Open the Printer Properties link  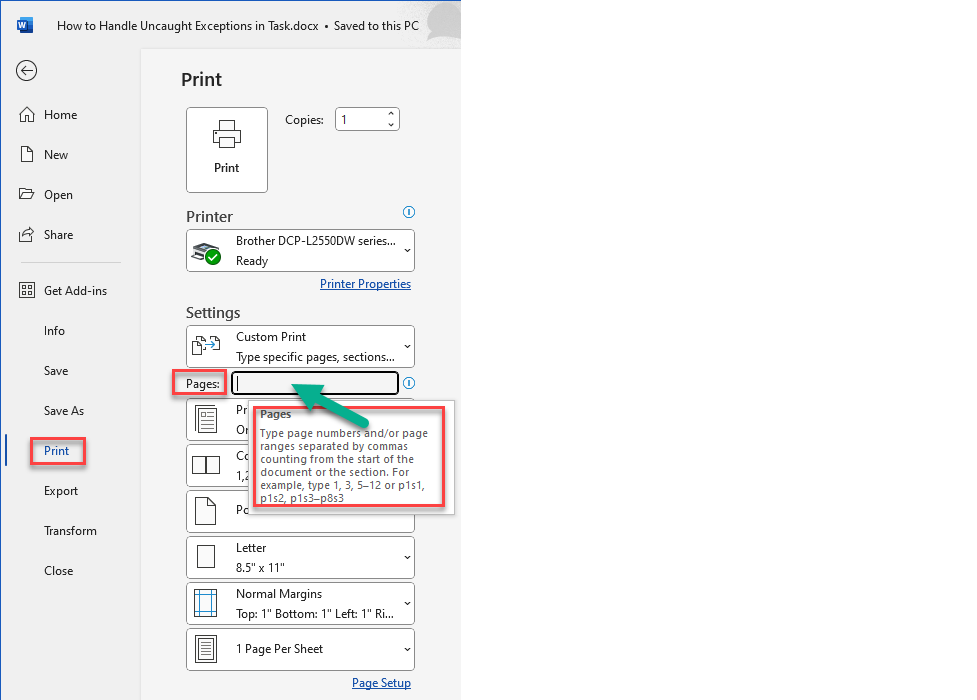pos(365,284)
